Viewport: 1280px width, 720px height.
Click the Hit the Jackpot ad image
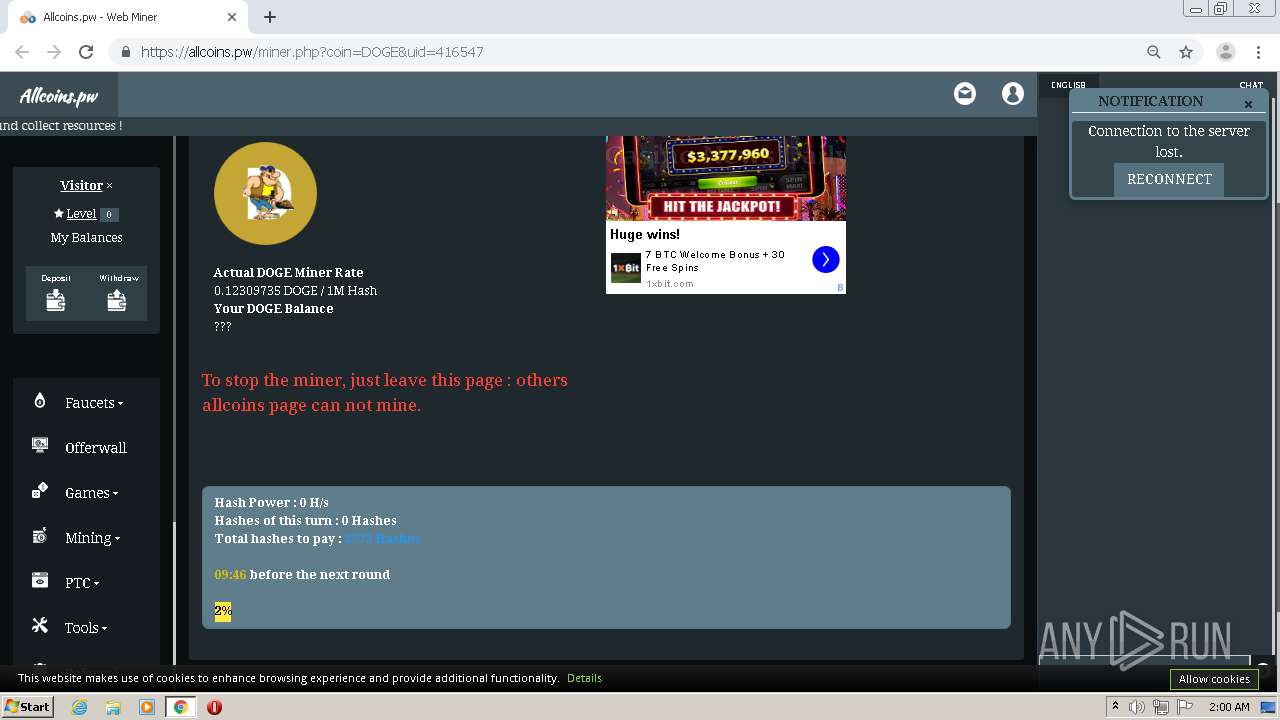click(726, 178)
